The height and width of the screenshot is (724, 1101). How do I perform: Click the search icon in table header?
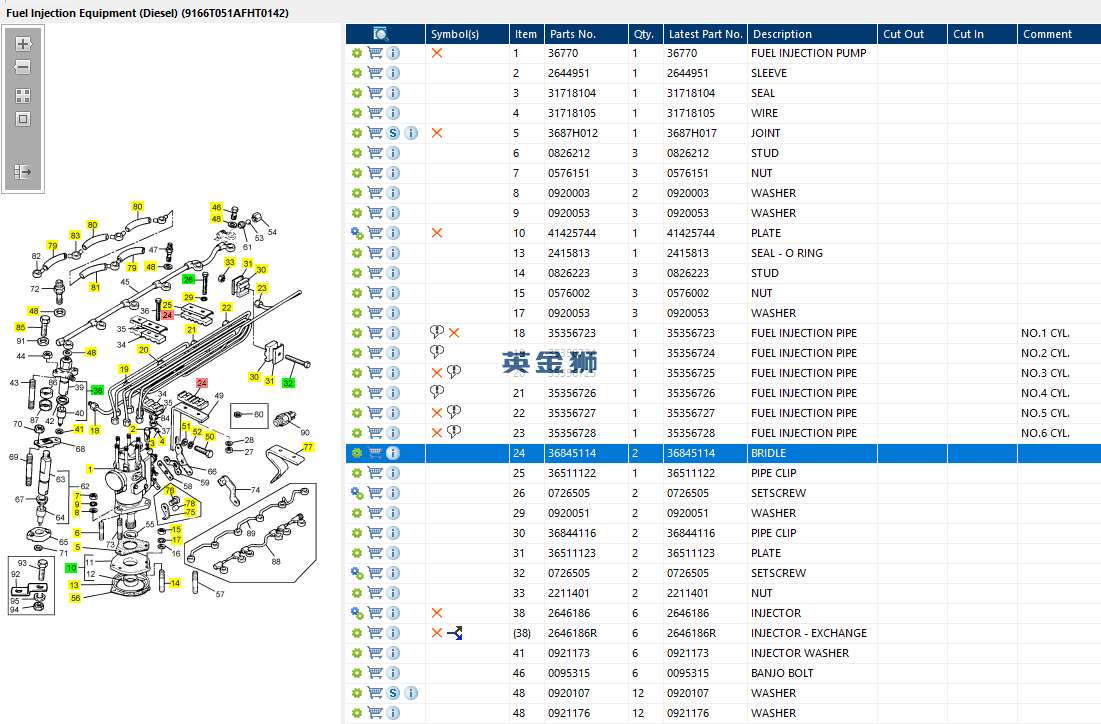pos(381,34)
